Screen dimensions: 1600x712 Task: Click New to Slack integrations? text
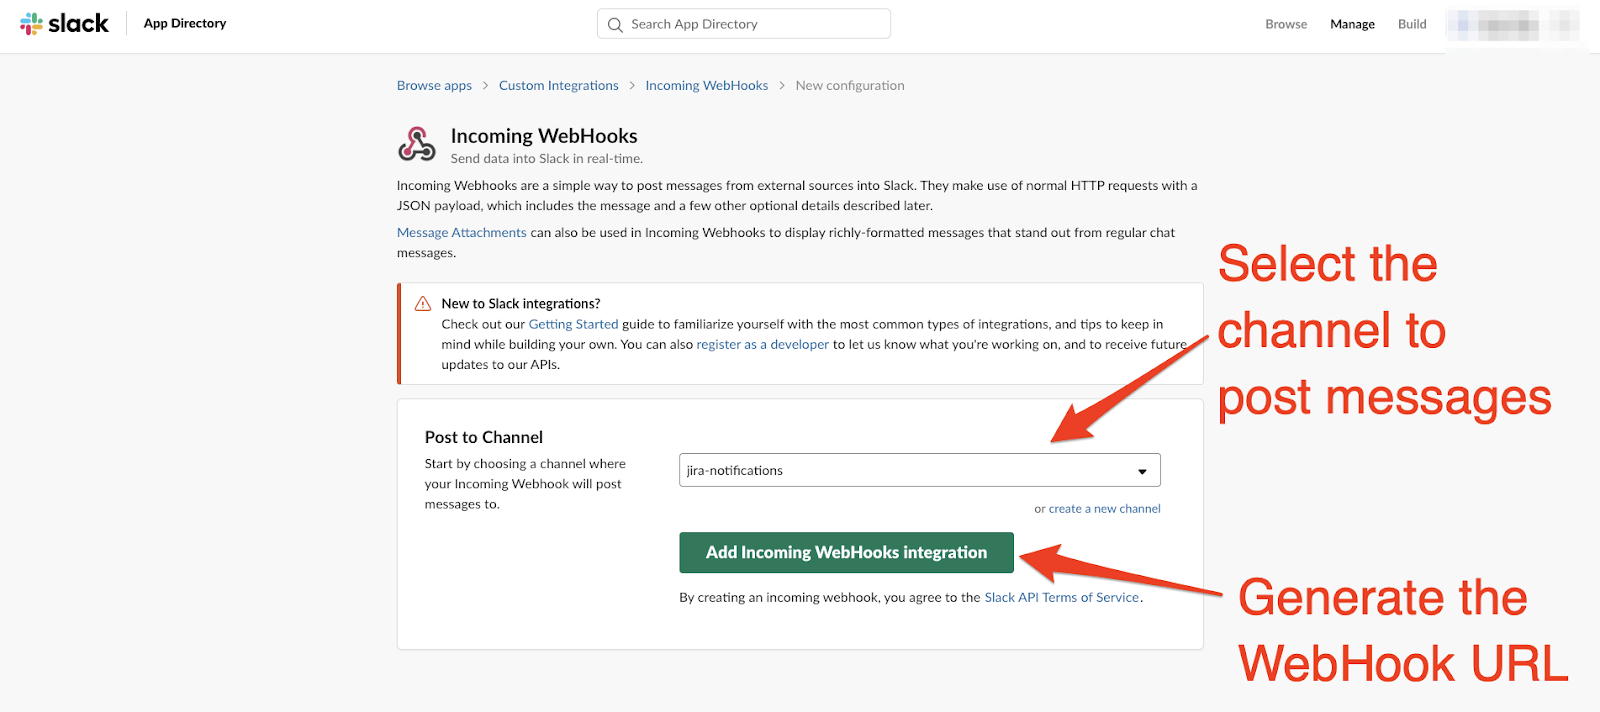(x=521, y=304)
